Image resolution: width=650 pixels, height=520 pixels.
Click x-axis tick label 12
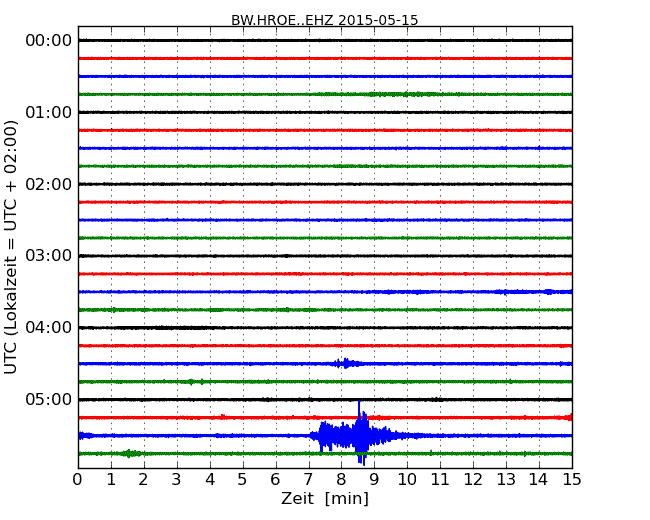[473, 480]
